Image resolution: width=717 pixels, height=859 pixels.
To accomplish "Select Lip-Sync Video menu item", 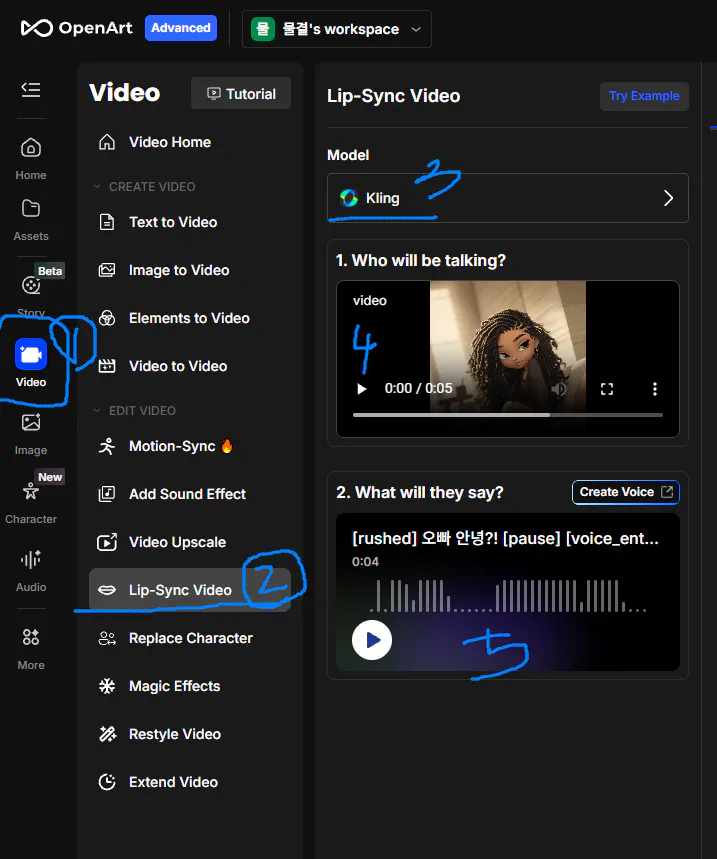I will click(x=190, y=590).
